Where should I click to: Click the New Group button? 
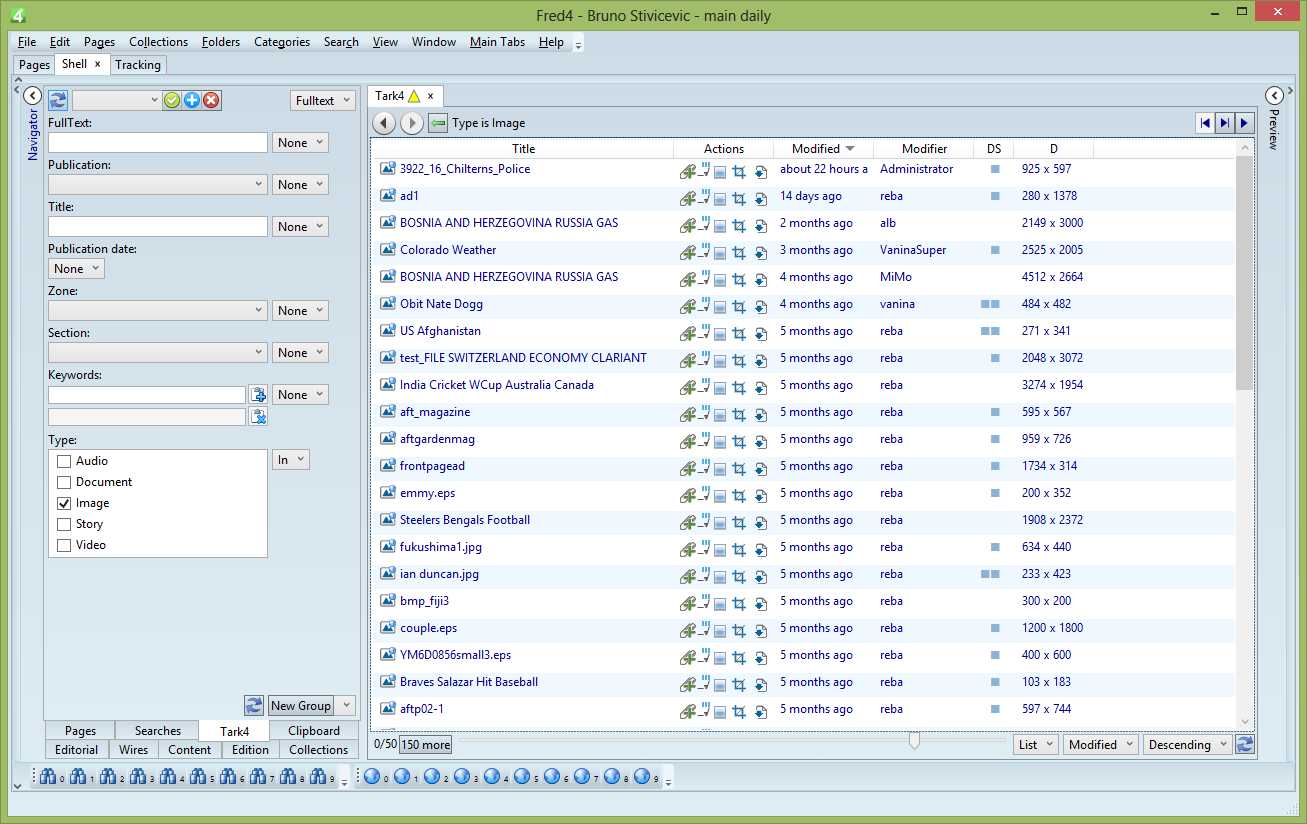coord(300,705)
